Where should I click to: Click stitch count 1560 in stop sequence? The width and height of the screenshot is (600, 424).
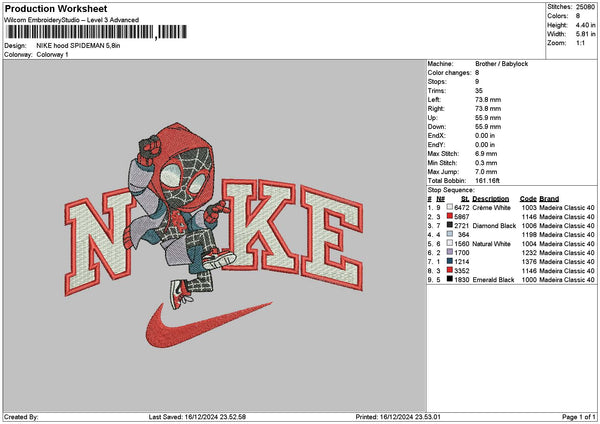[462, 244]
